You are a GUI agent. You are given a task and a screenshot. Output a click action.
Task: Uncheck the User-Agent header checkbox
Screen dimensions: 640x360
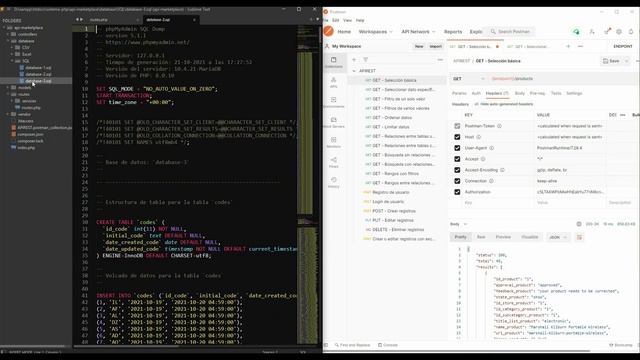point(457,148)
